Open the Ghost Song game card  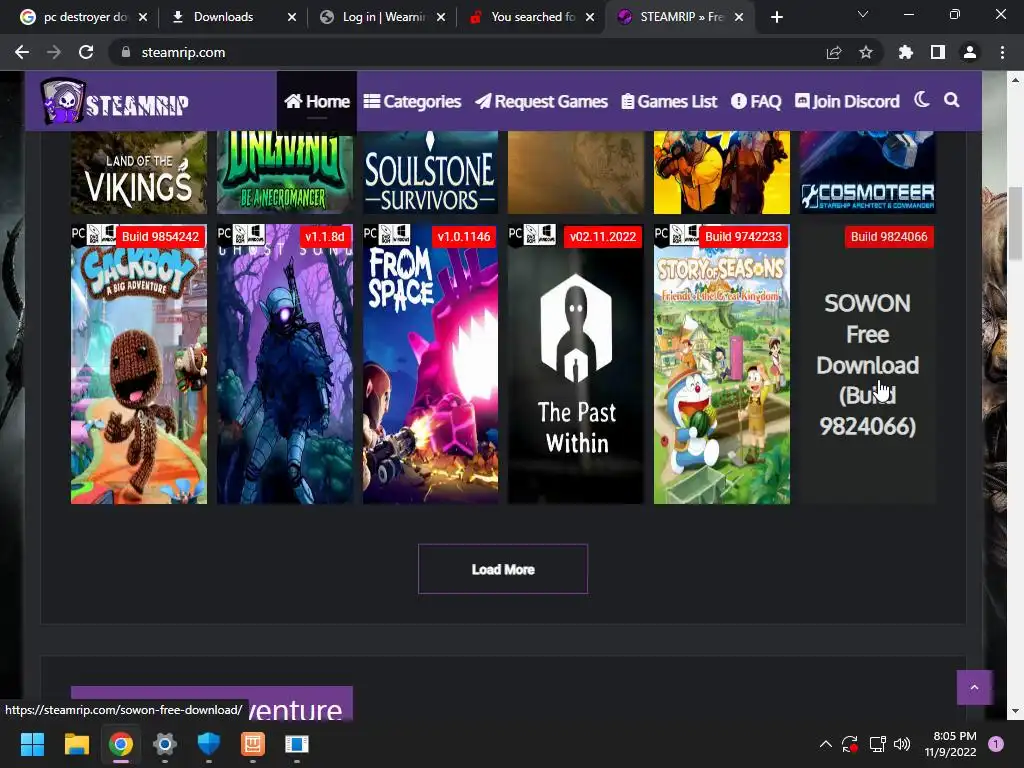285,364
